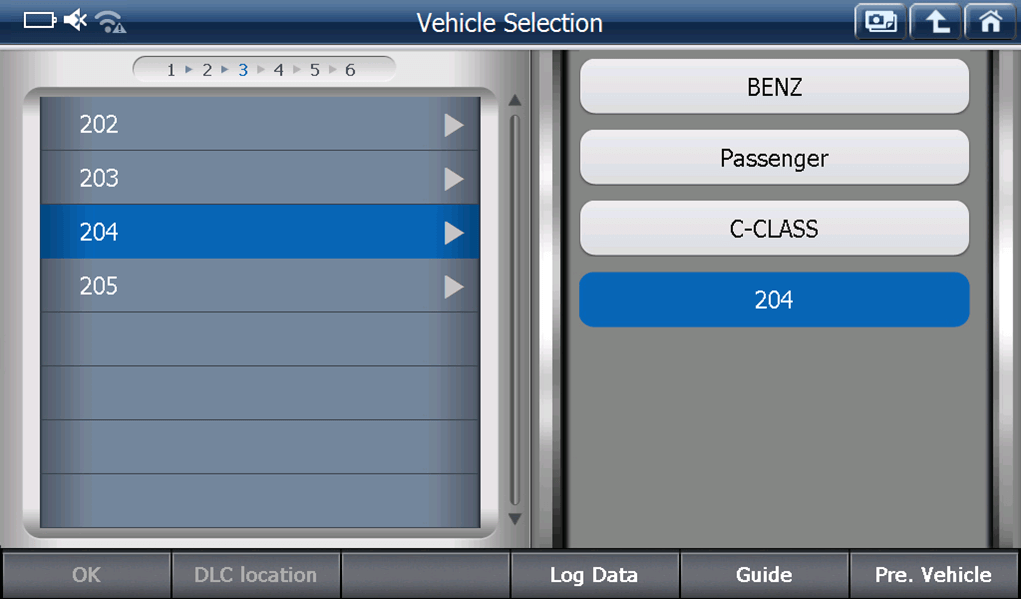
Task: Open arrow for the highlighted 204 row
Action: click(x=454, y=233)
